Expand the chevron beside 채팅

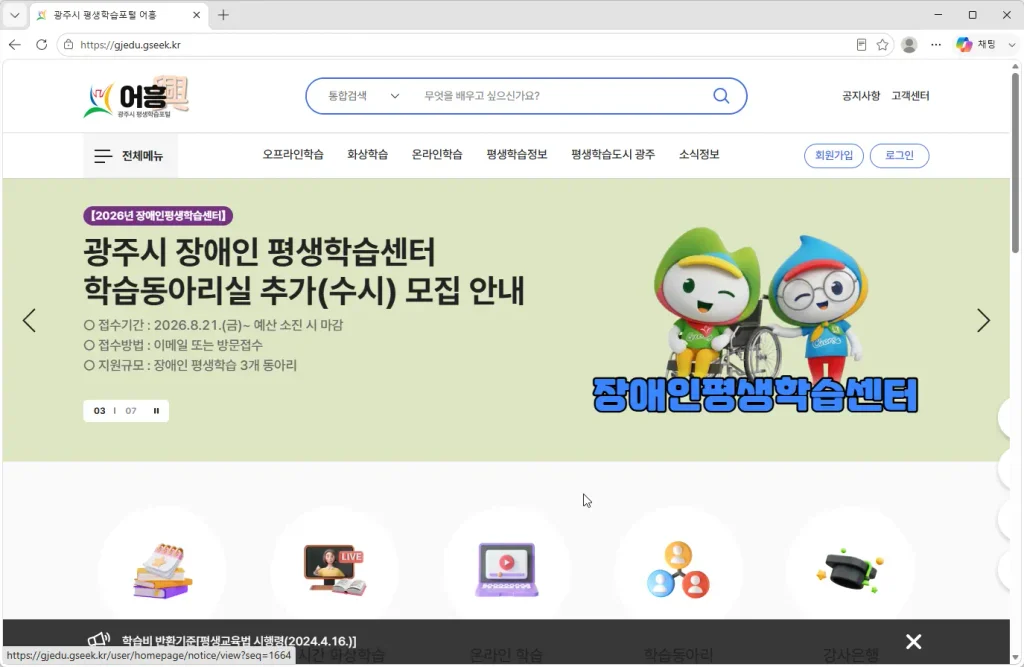click(x=1012, y=44)
